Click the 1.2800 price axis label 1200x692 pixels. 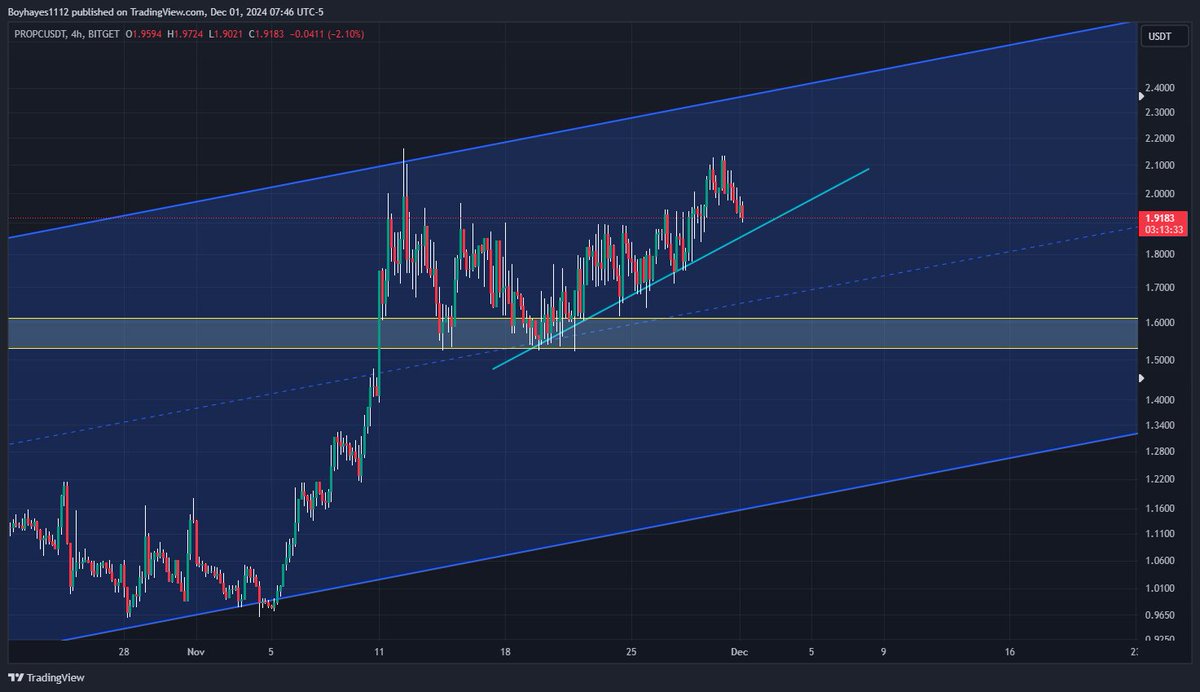coord(1161,452)
